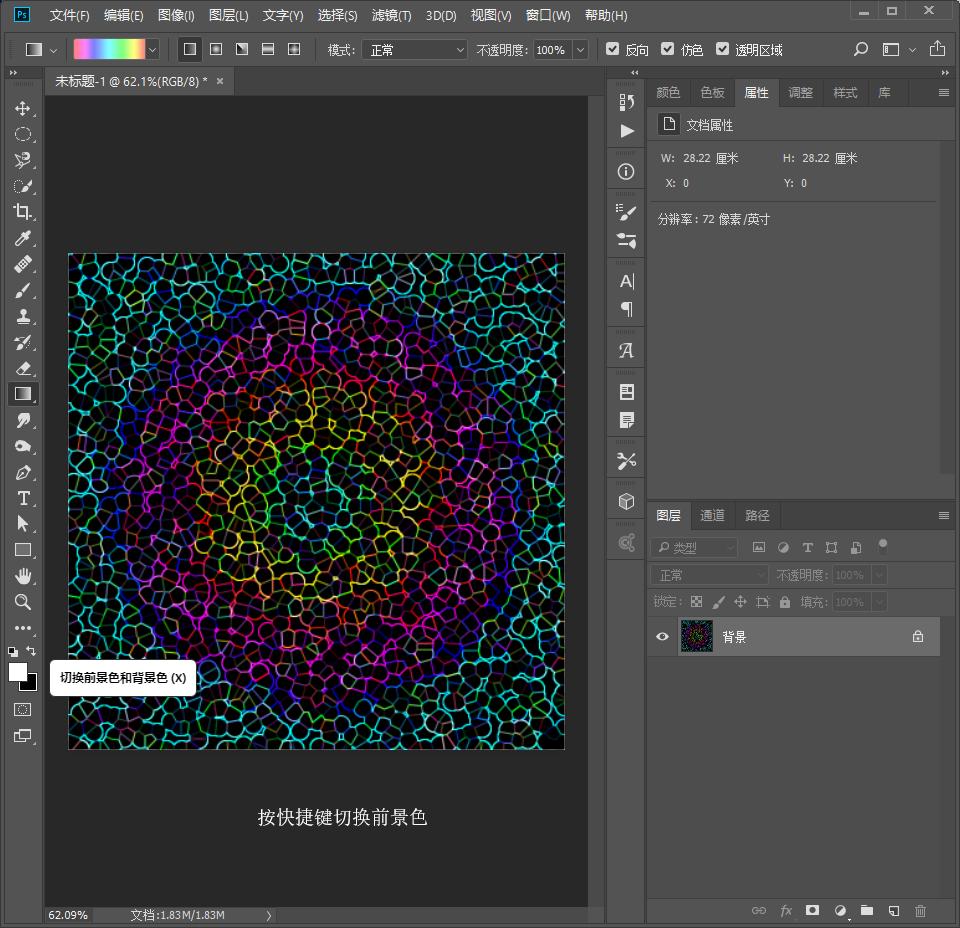Click the gradient preview bar in options
960x928 pixels.
click(109, 49)
